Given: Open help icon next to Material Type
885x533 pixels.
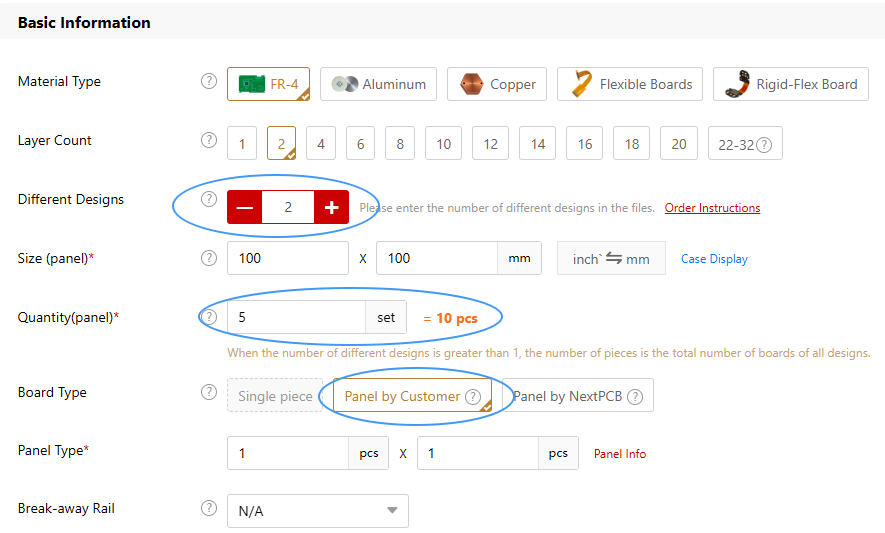Looking at the screenshot, I should (209, 82).
